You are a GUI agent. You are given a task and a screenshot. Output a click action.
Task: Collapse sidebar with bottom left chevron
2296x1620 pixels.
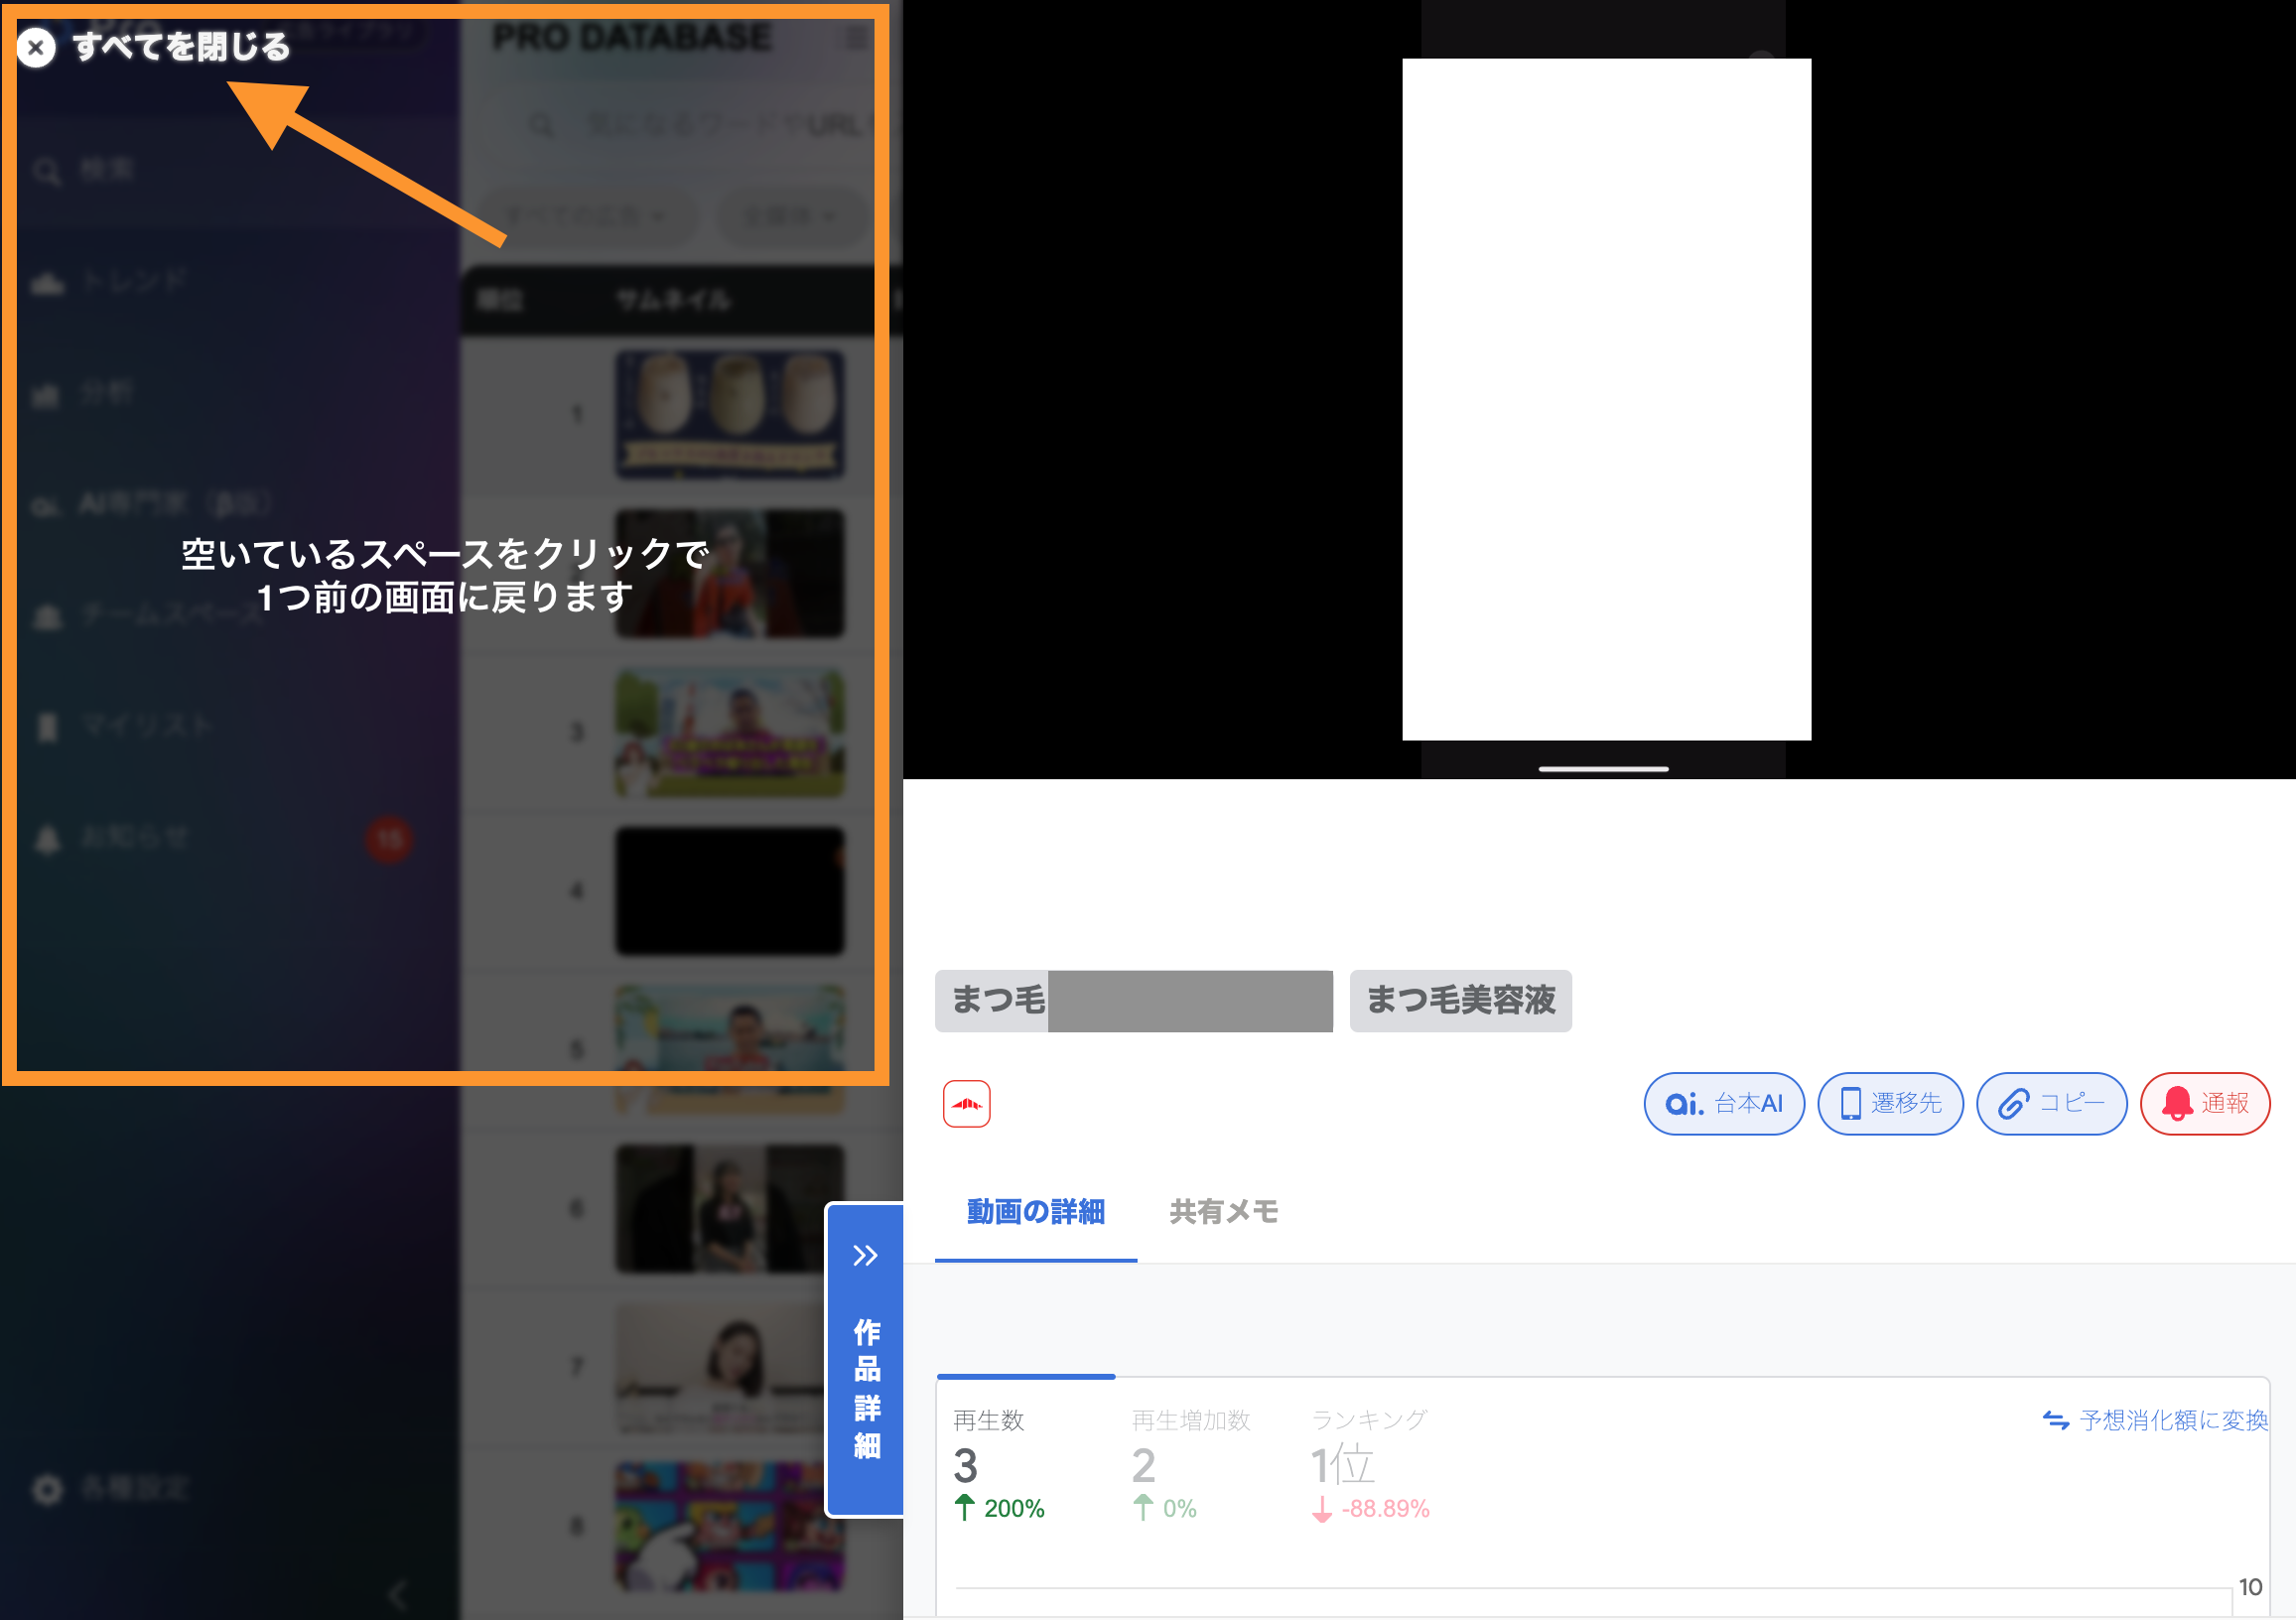coord(398,1594)
